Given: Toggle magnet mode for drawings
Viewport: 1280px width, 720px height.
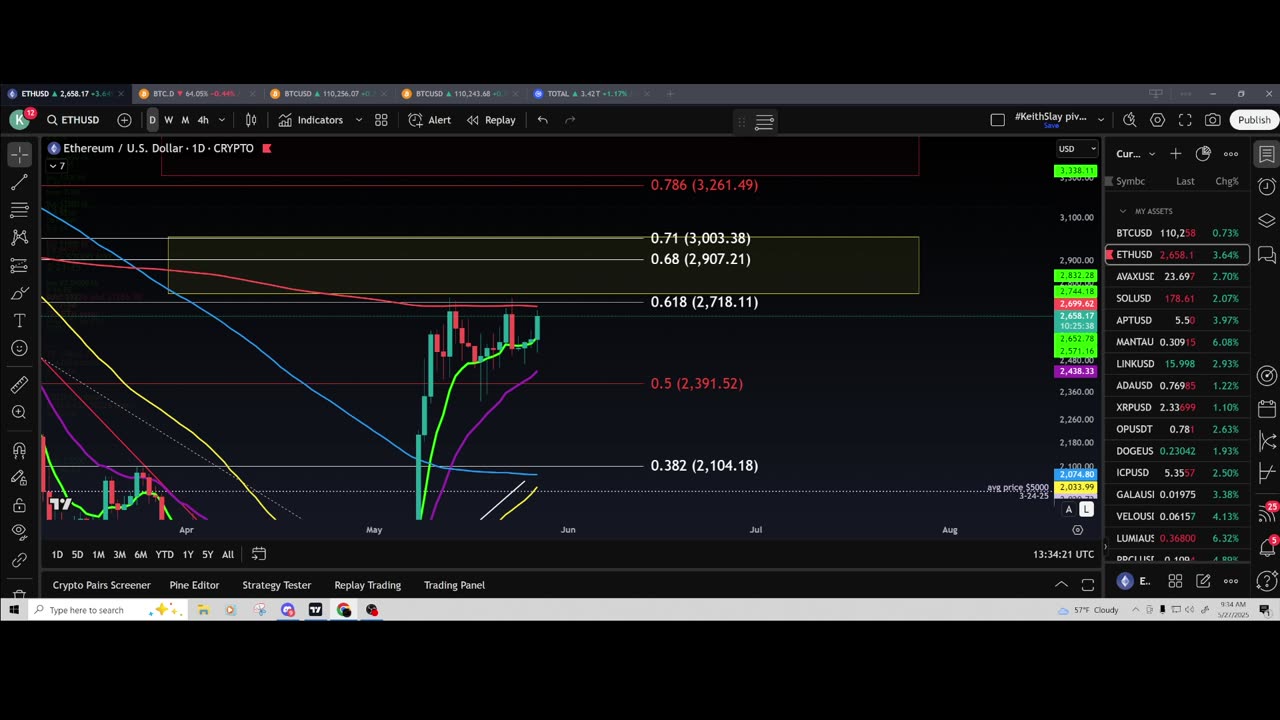Looking at the screenshot, I should (x=19, y=450).
